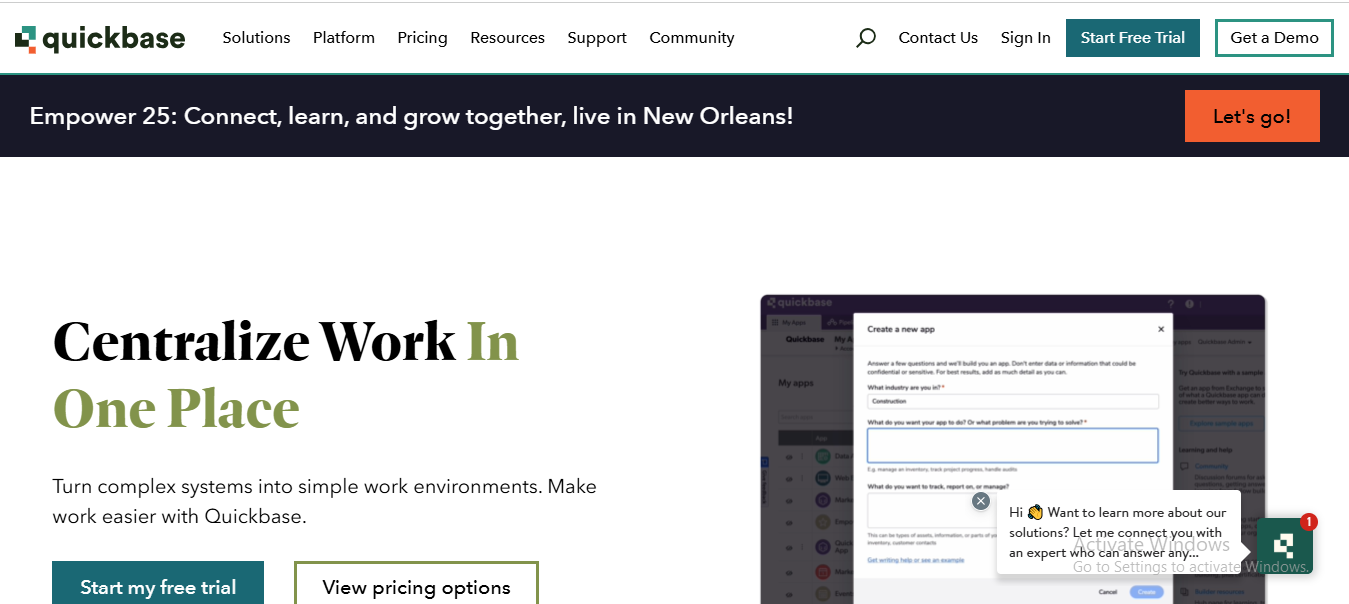Click the chat message bubble text
This screenshot has width=1349, height=604.
pos(1117,532)
